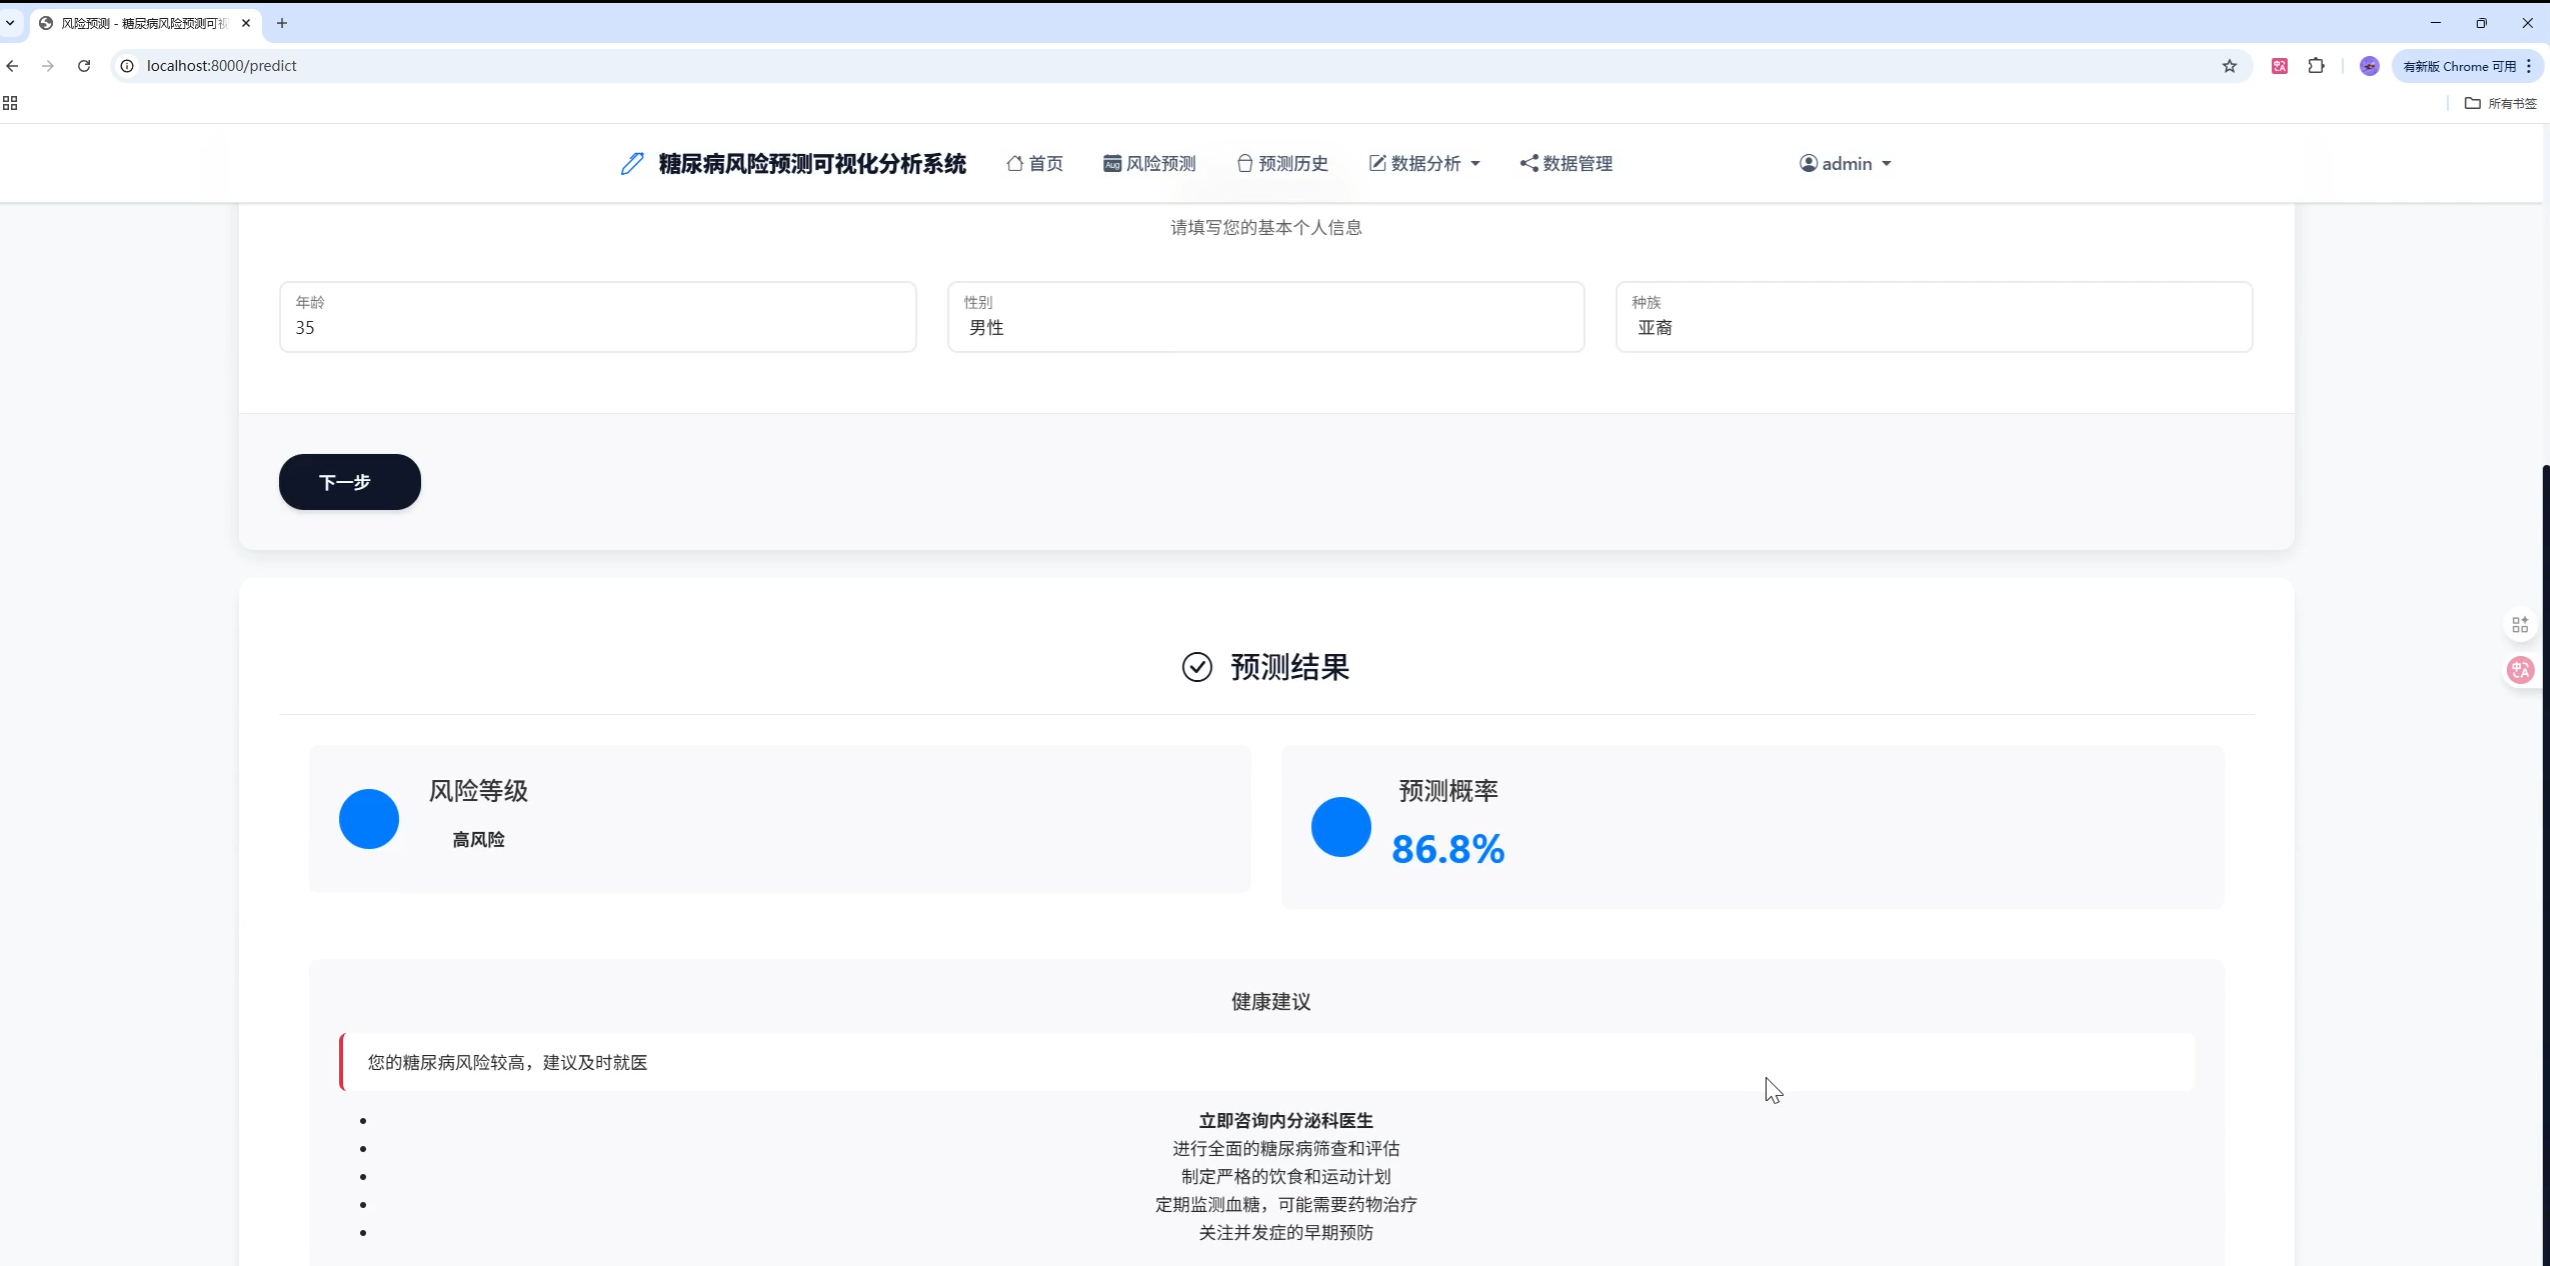Open 所有书签 bookmarks folder
The width and height of the screenshot is (2550, 1266).
[2503, 103]
